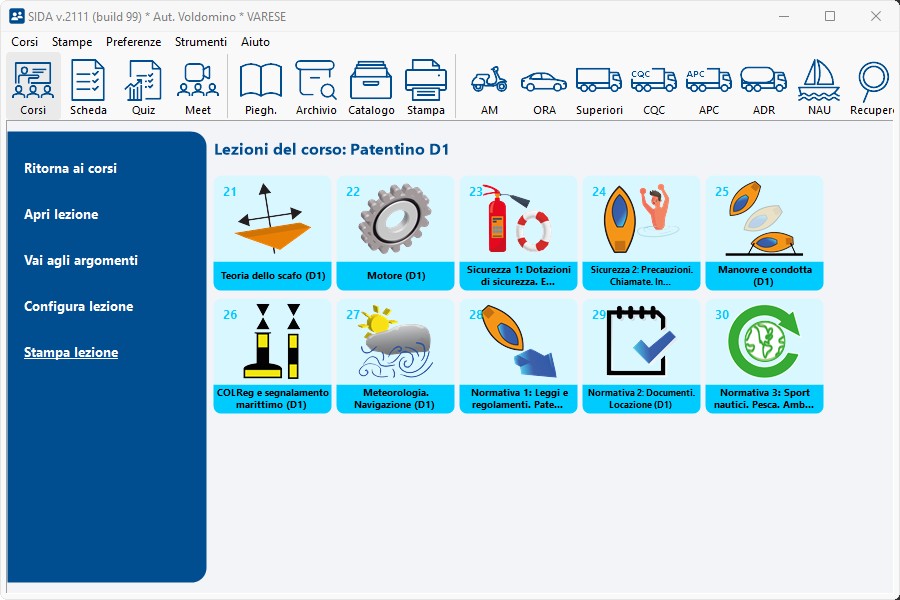Select the Catalogo drawer icon
This screenshot has width=900, height=600.
click(x=371, y=87)
